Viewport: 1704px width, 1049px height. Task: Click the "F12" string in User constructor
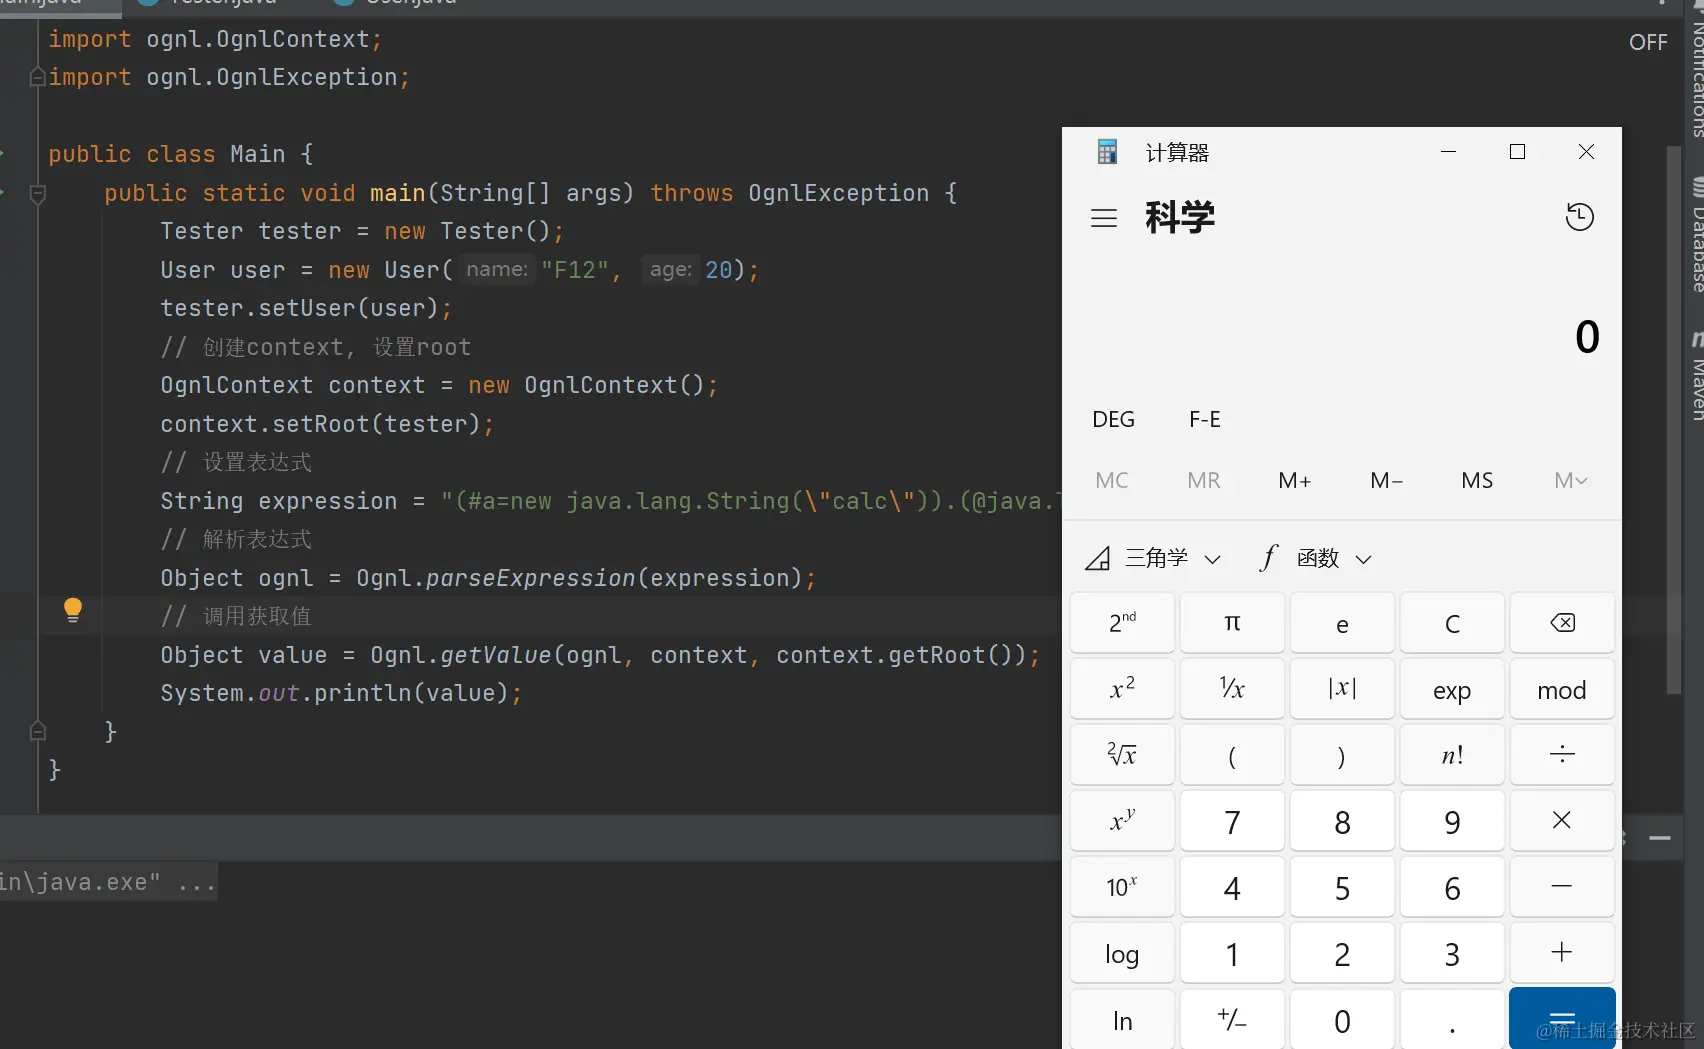575,270
